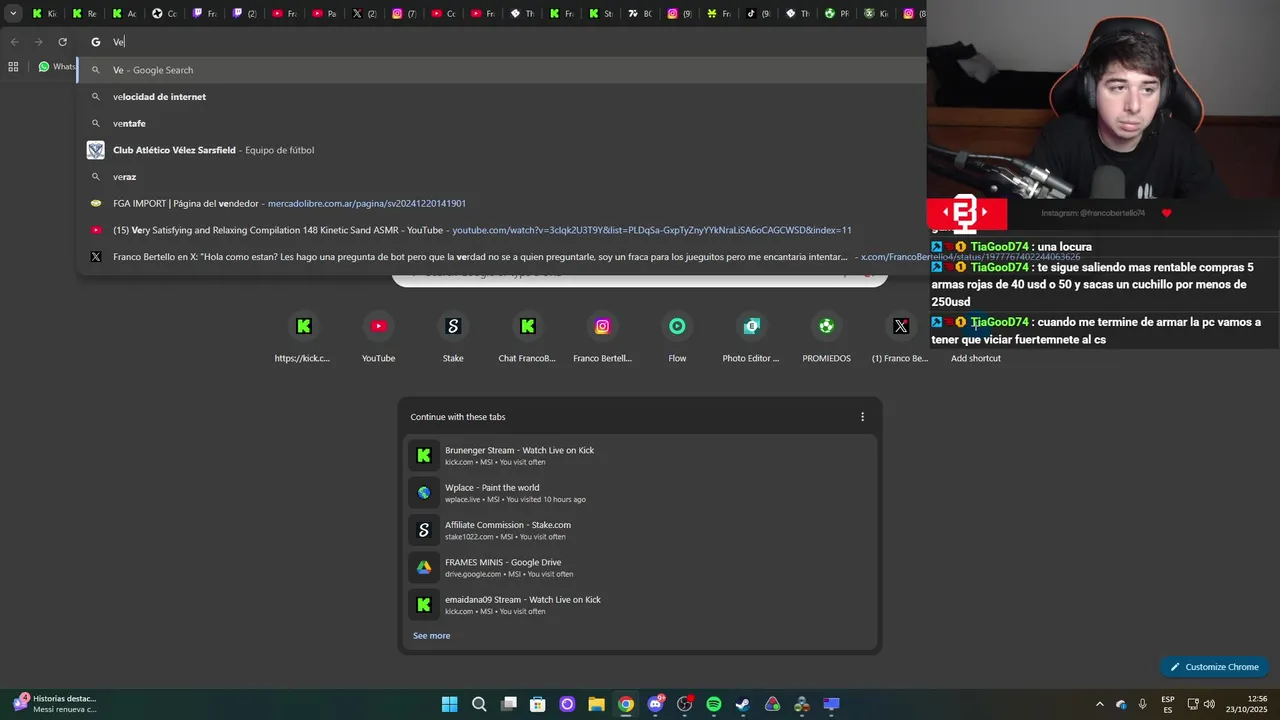Open the Photo Editor shortcut tile

[751, 337]
